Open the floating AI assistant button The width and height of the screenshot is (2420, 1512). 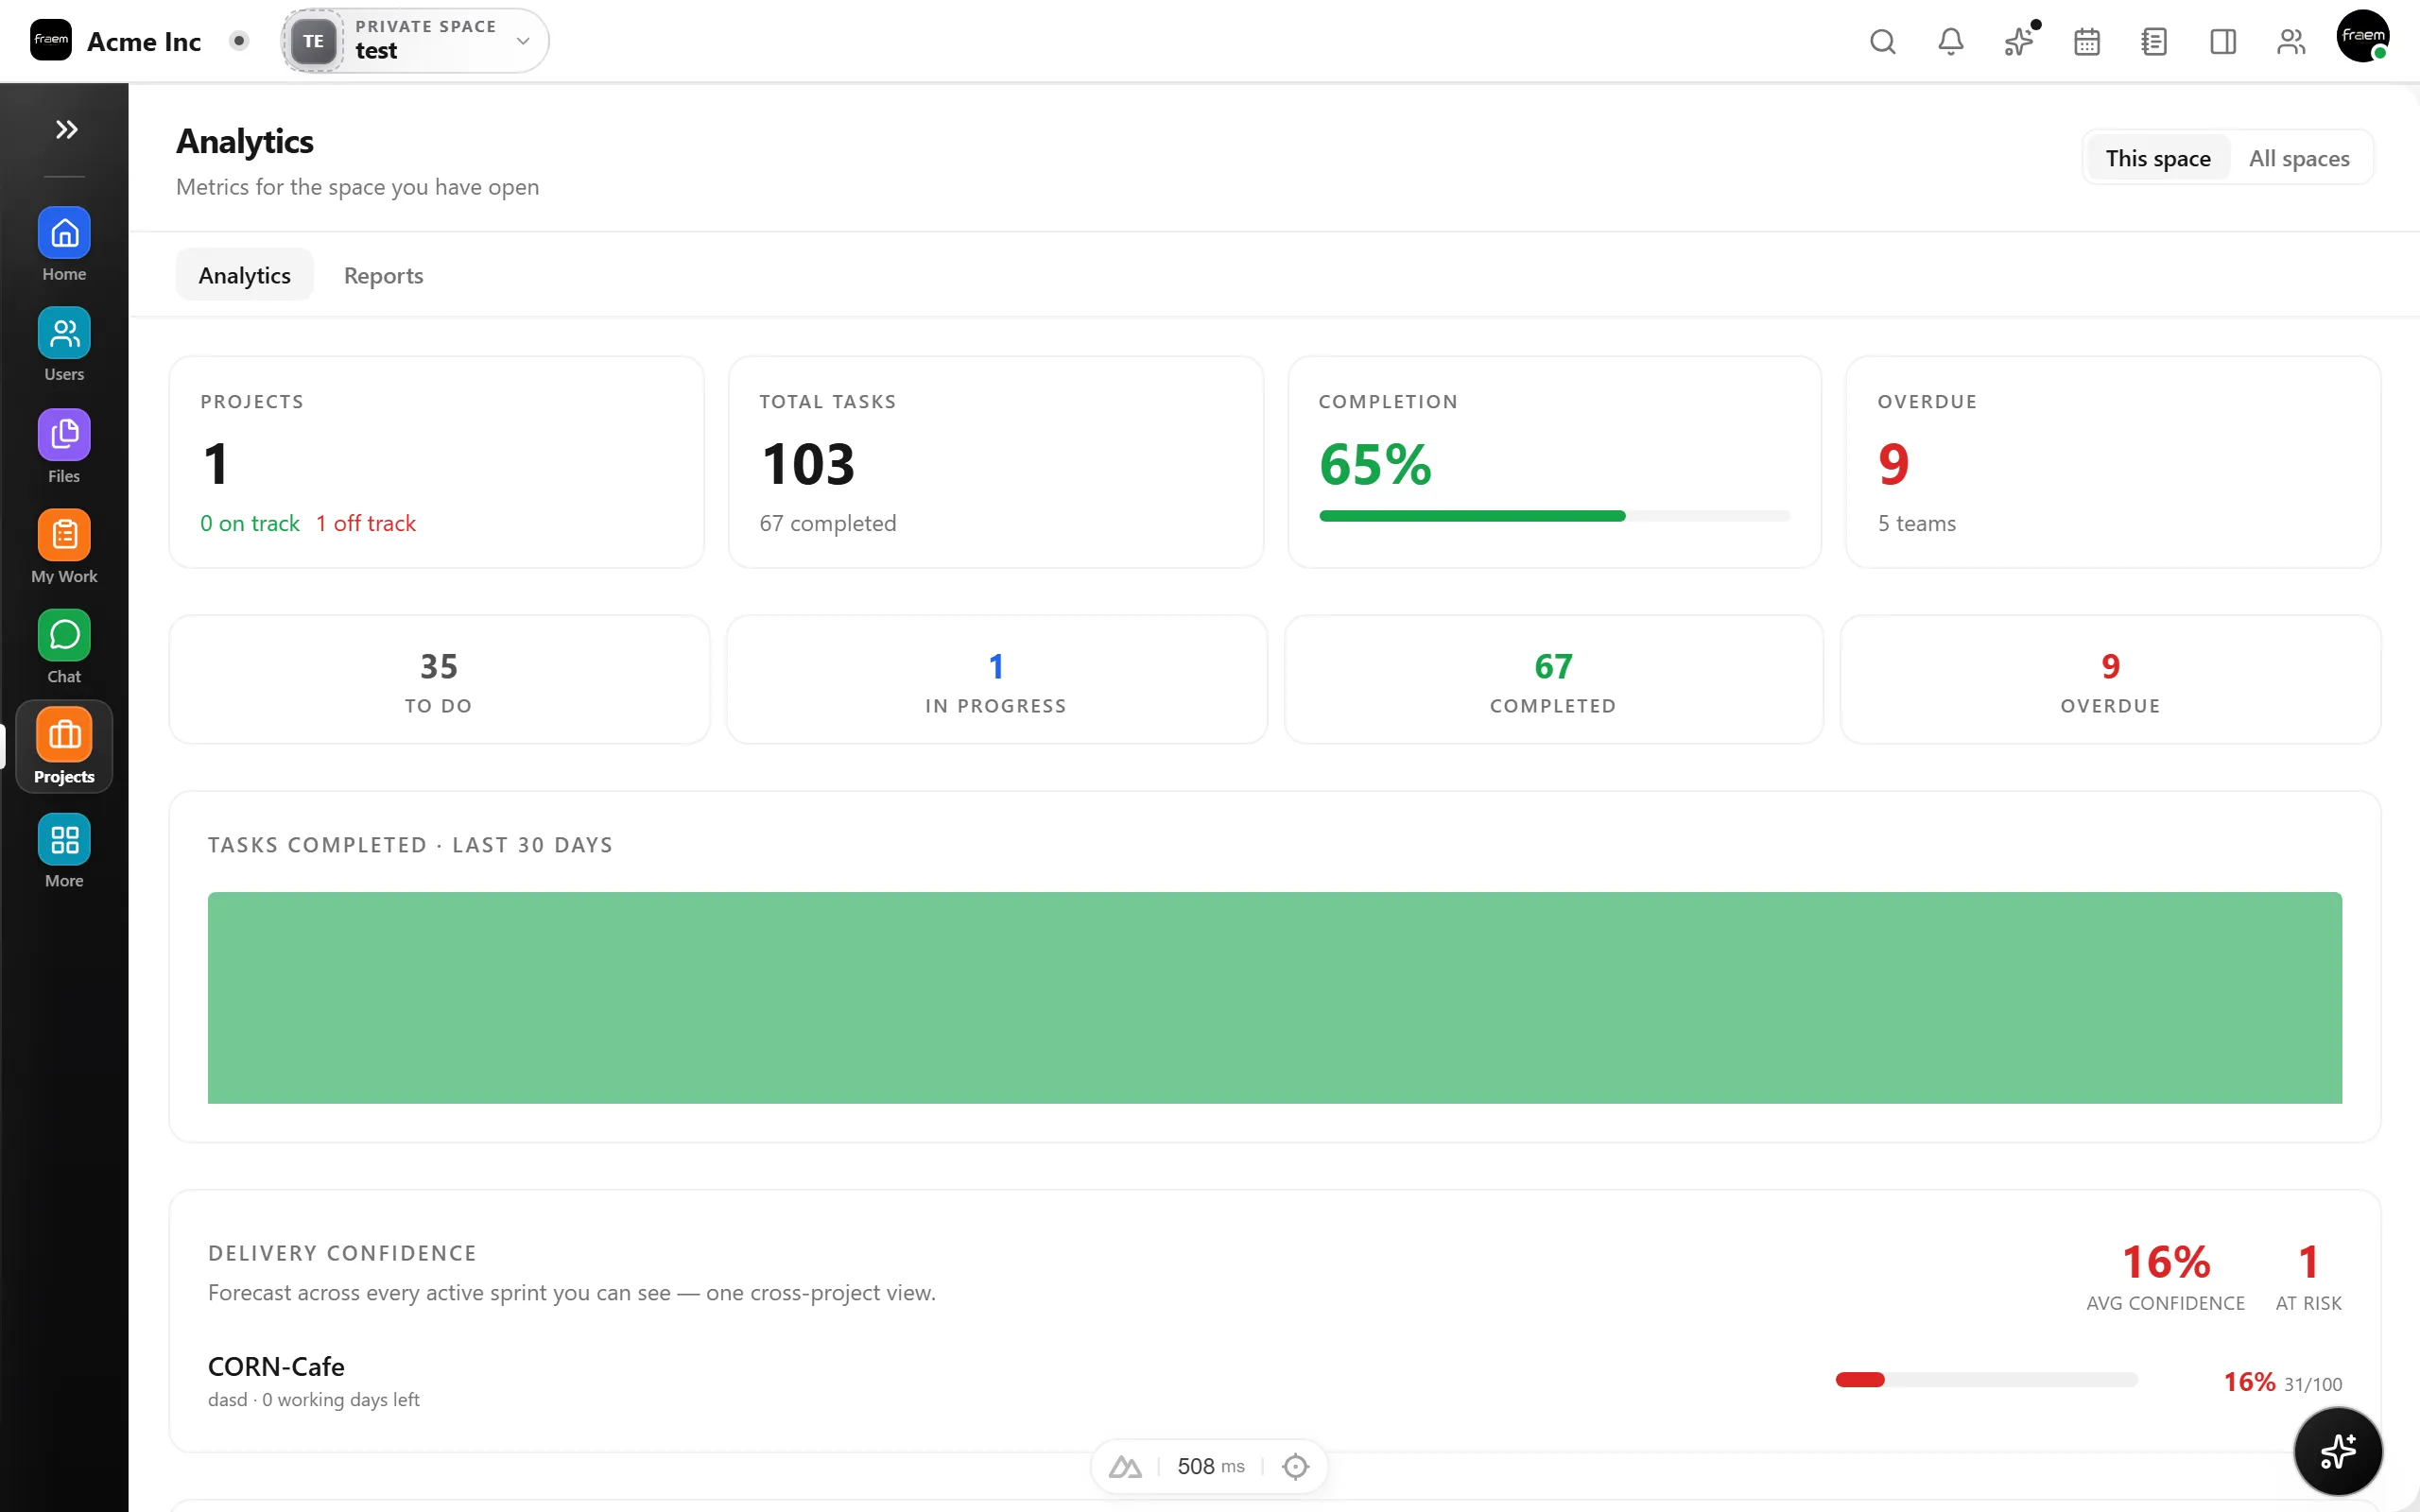[x=2337, y=1451]
